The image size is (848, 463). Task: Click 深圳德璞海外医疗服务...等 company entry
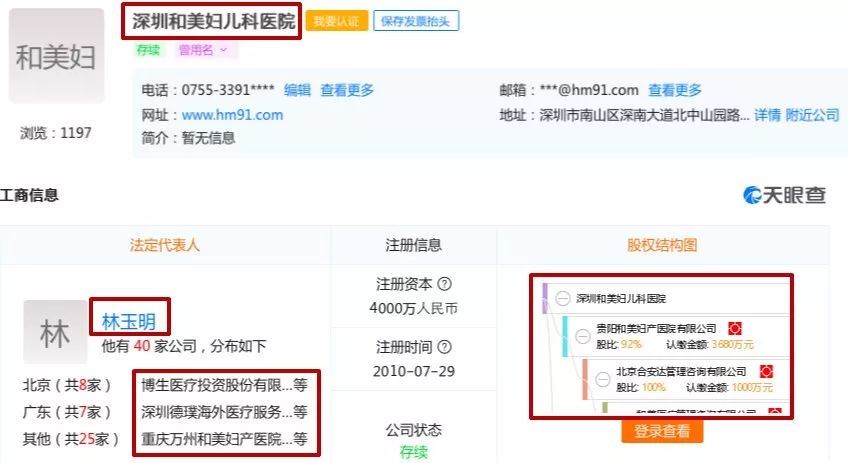pos(224,412)
